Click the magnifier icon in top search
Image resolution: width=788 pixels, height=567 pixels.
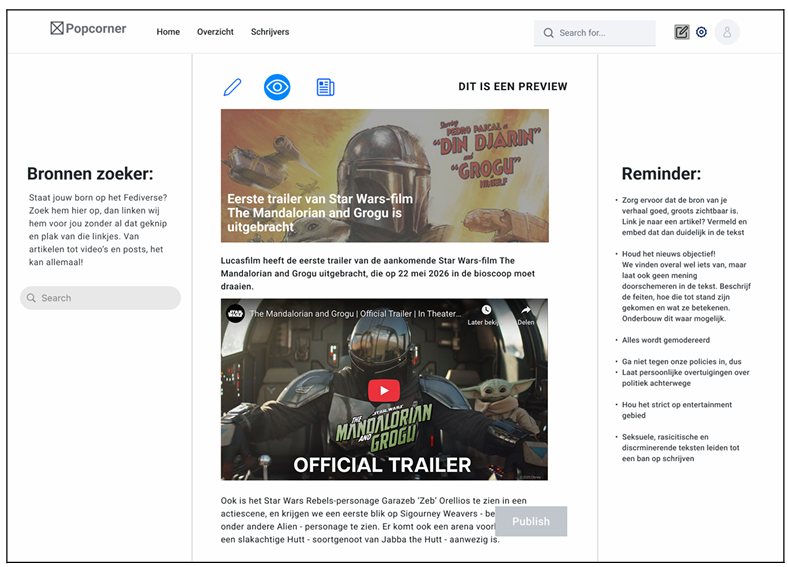[548, 33]
